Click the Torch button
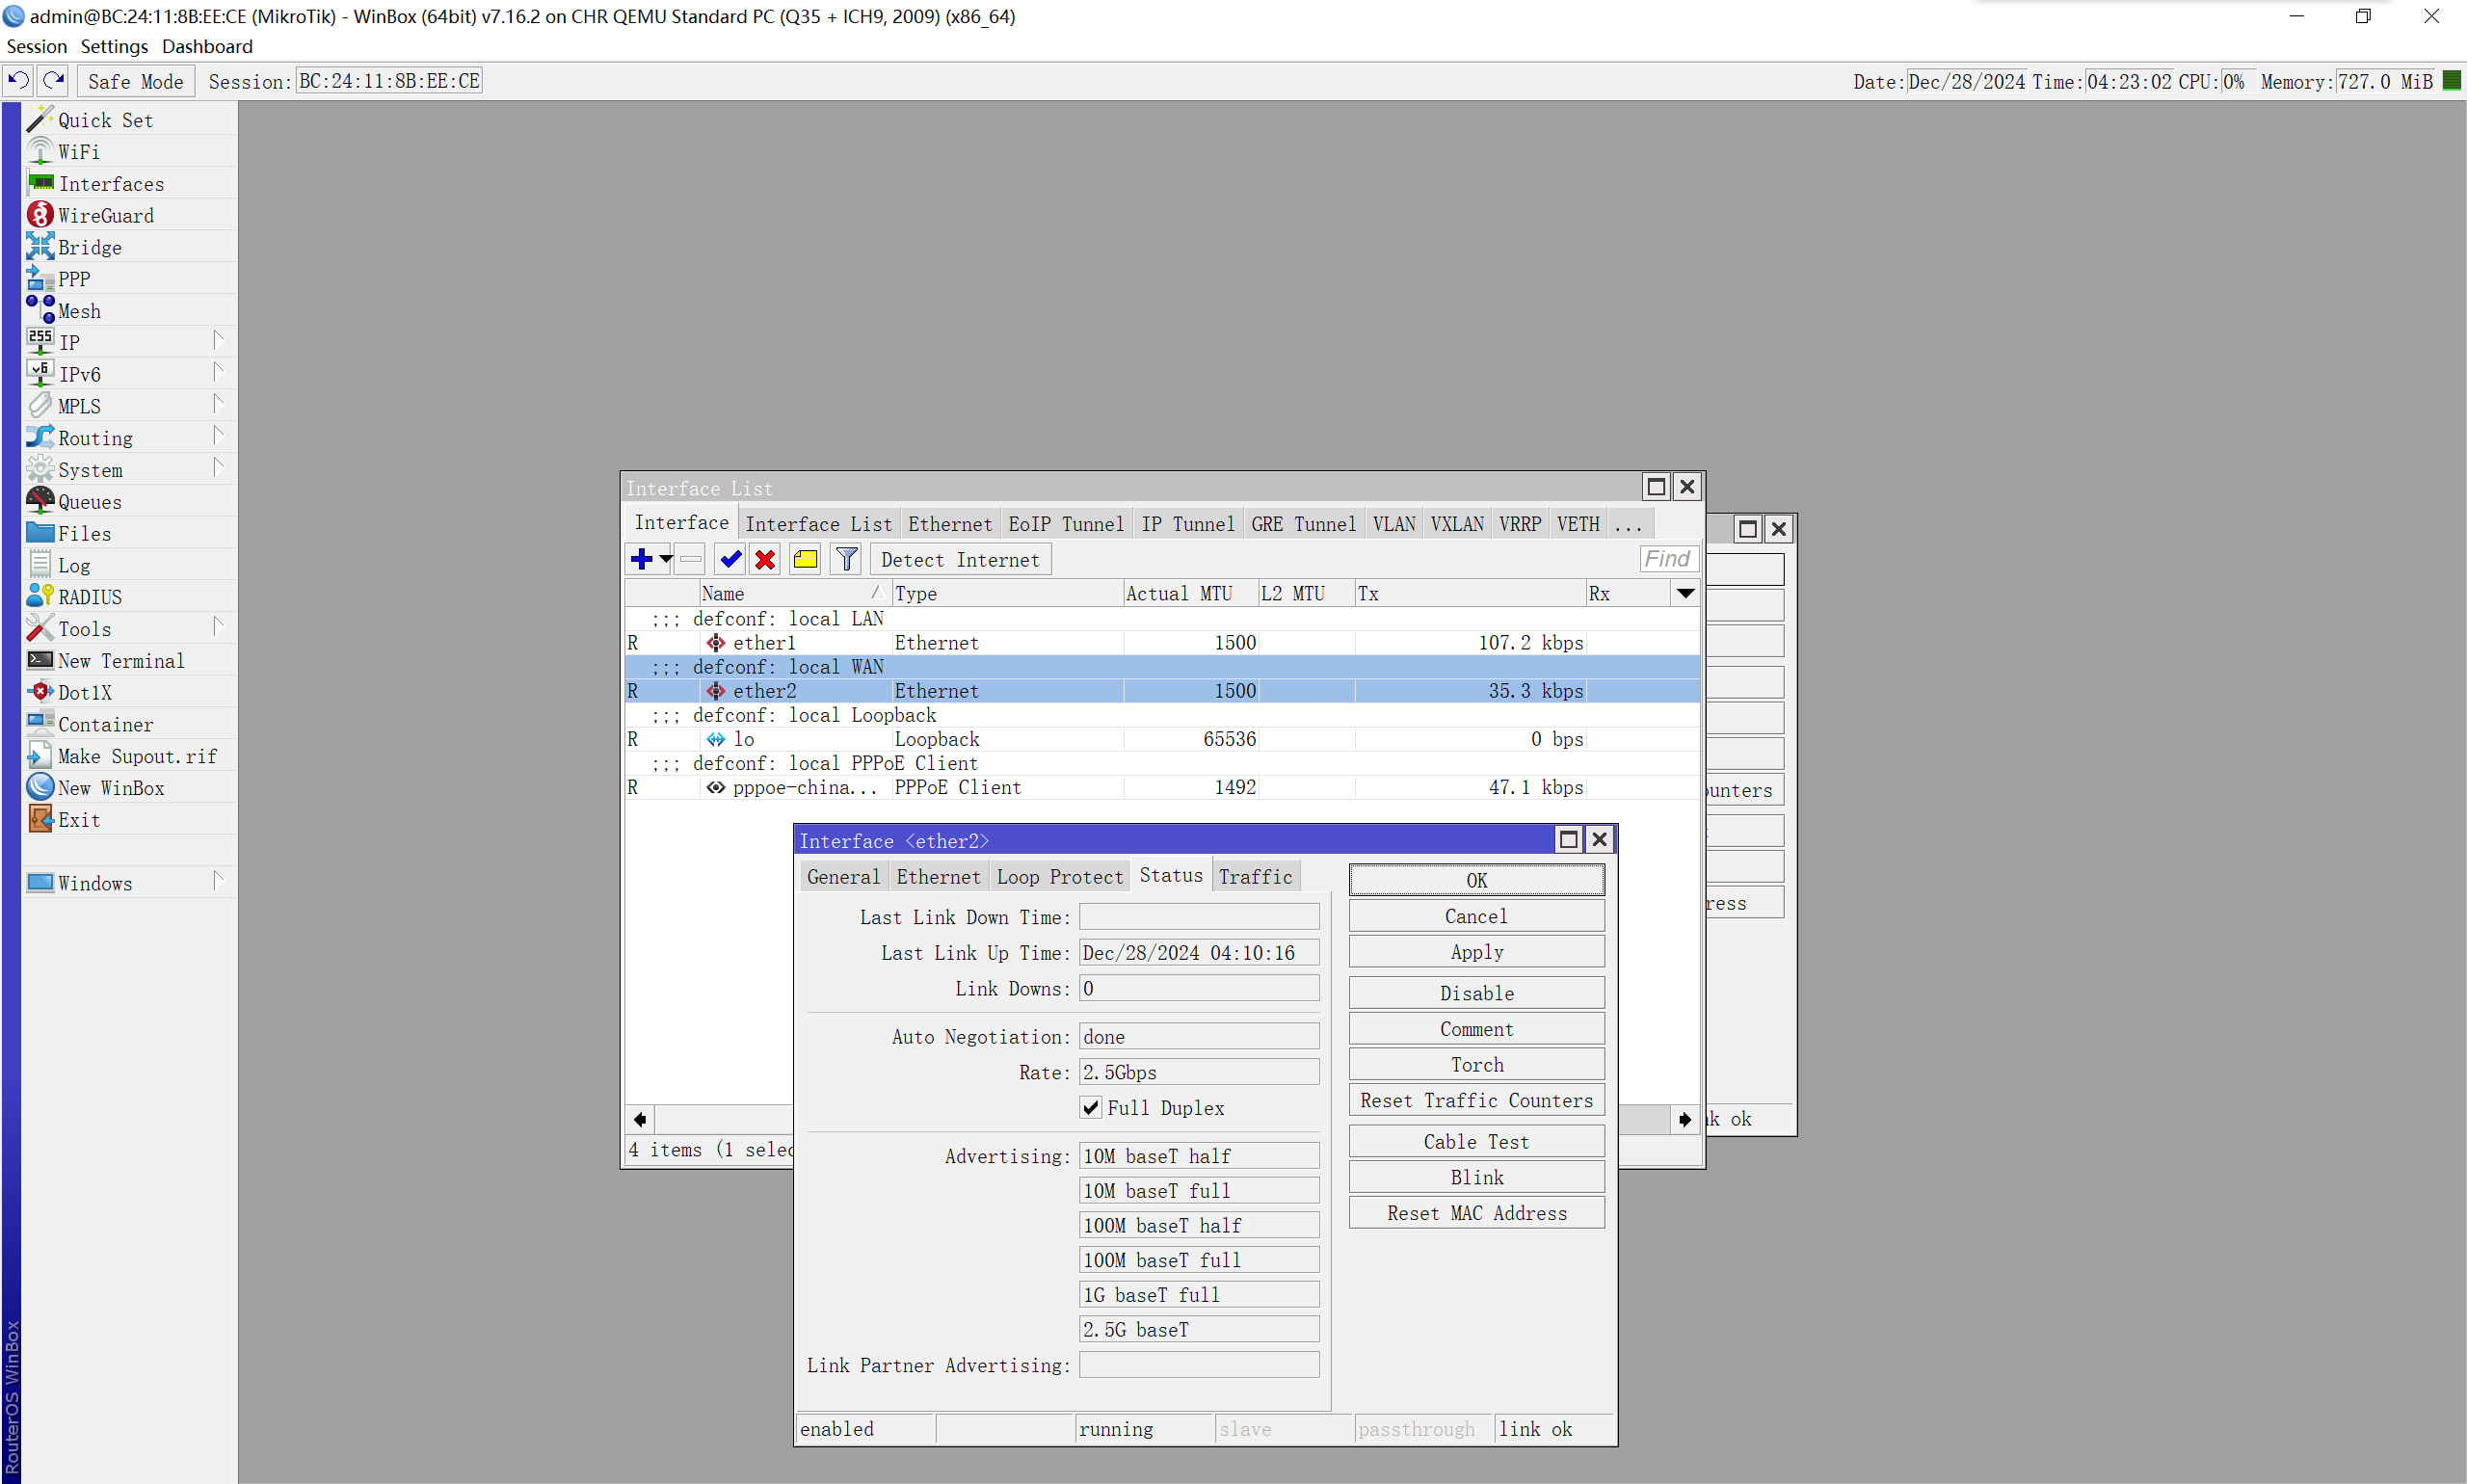 (x=1477, y=1065)
